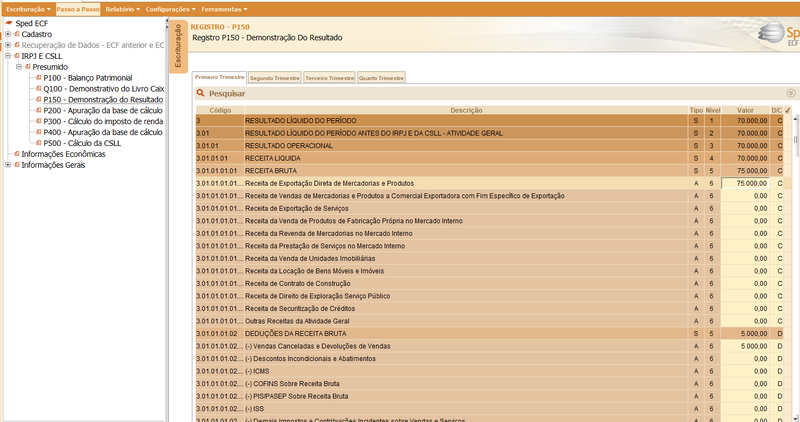Screen dimensions: 800x422
Task: Click the Valor column header
Action: pos(745,110)
